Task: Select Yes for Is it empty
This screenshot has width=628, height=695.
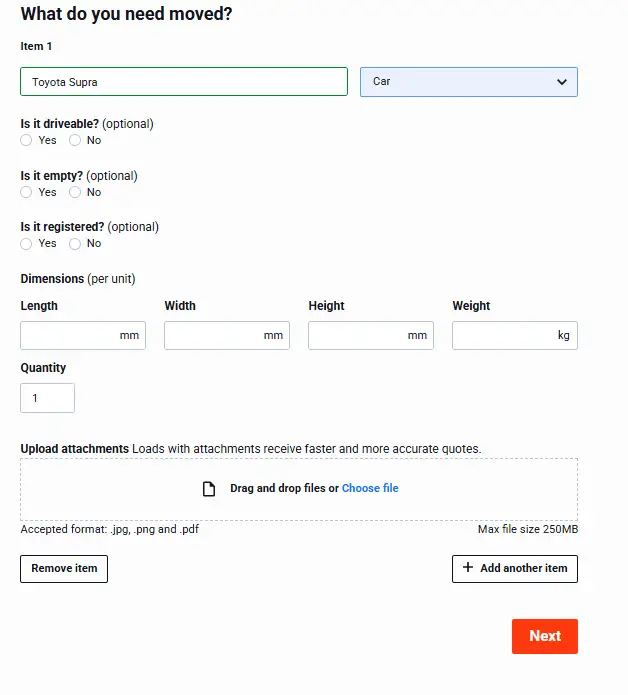Action: coord(26,192)
